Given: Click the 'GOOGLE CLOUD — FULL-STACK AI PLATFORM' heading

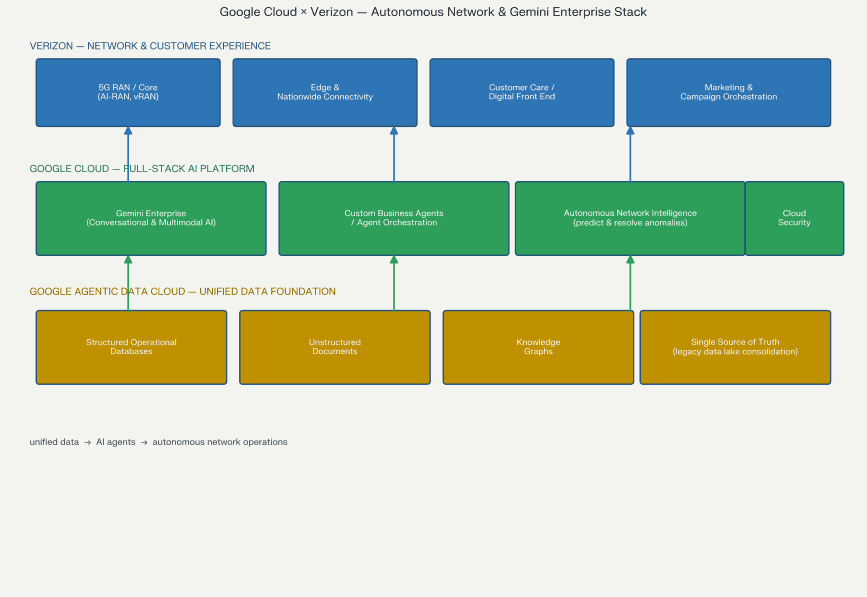Looking at the screenshot, I should tap(142, 169).
